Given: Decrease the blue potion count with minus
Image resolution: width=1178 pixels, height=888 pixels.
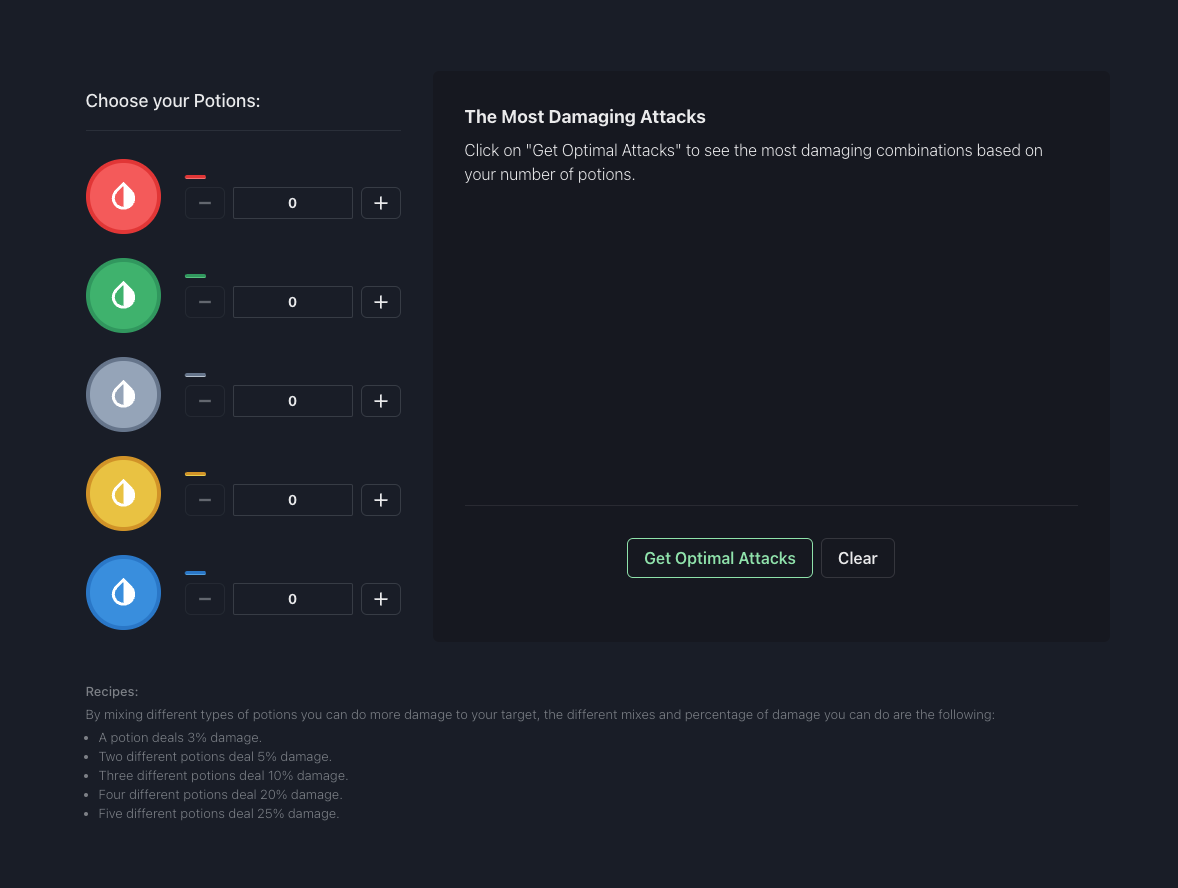Looking at the screenshot, I should pyautogui.click(x=204, y=598).
